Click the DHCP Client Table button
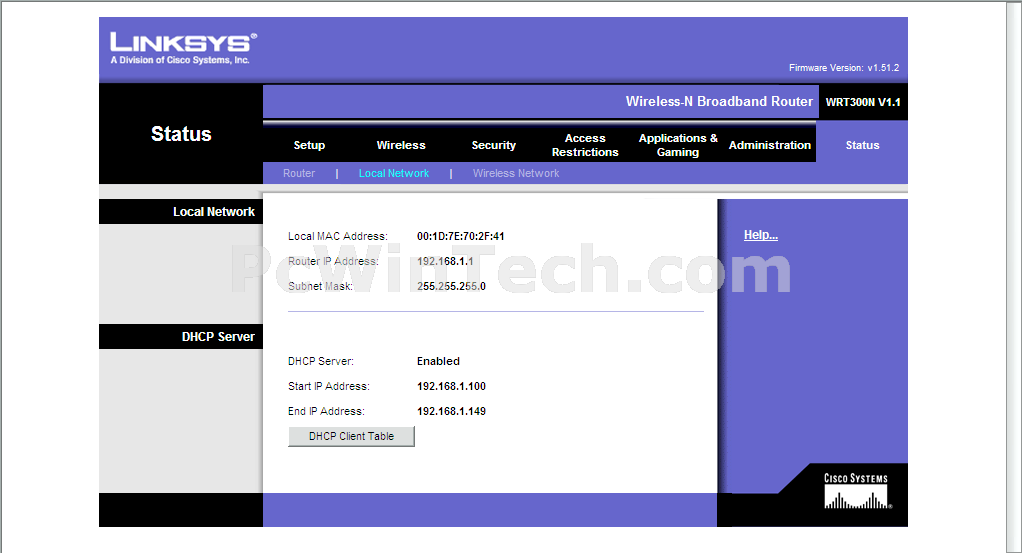1022x553 pixels. pyautogui.click(x=351, y=436)
